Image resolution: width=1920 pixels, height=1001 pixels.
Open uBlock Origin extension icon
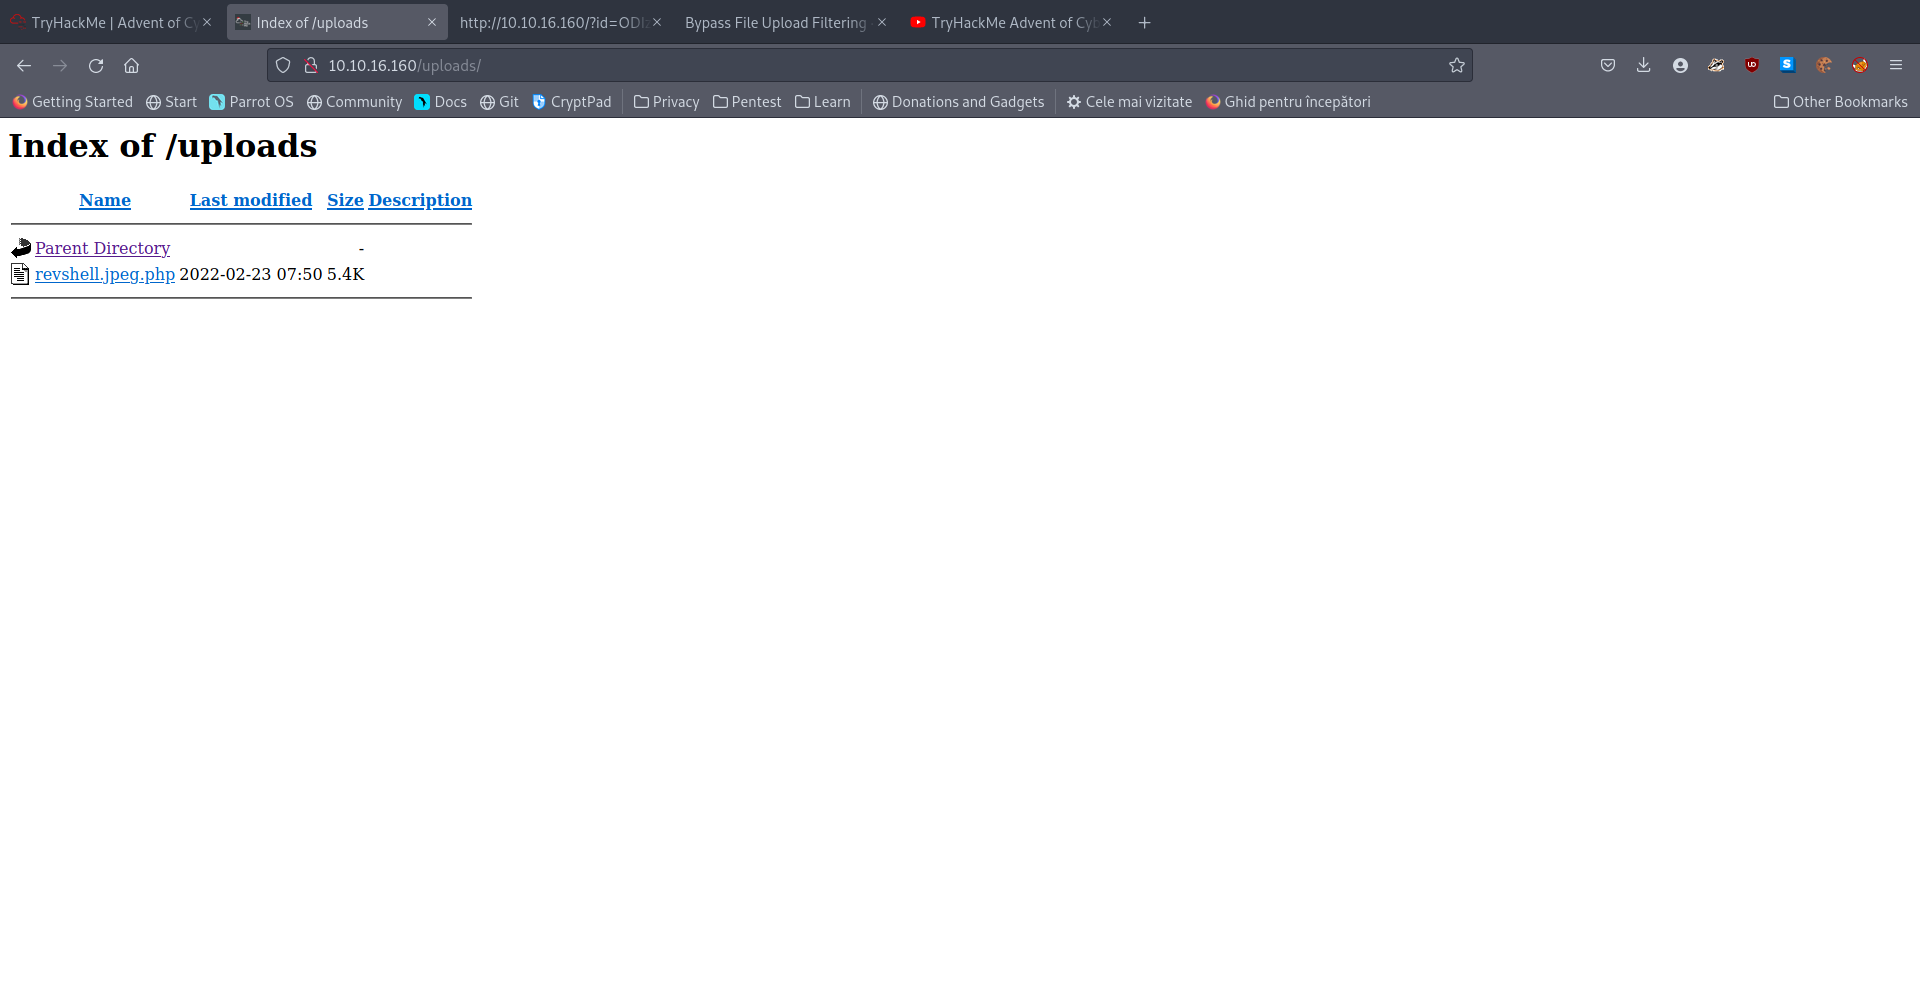1751,66
